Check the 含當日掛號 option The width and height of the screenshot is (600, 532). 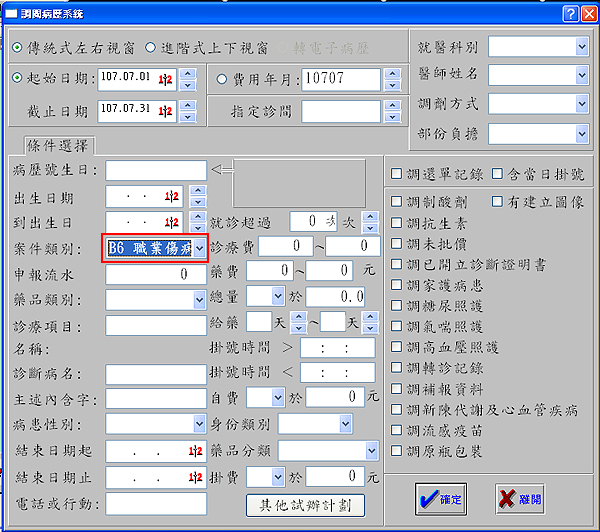500,173
